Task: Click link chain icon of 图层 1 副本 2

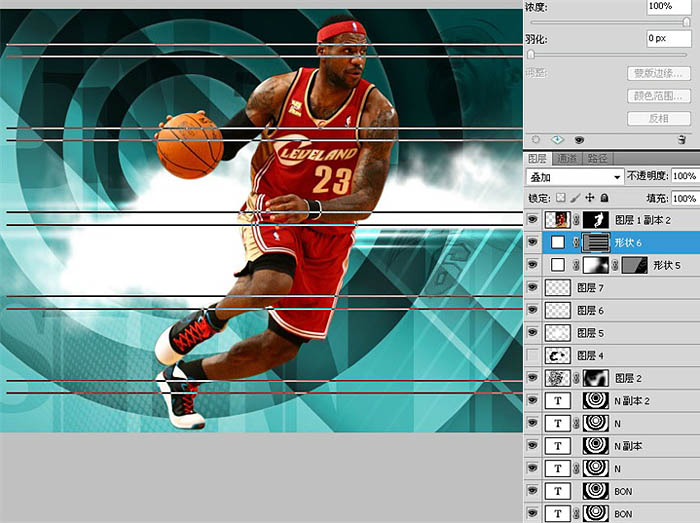Action: pyautogui.click(x=576, y=220)
